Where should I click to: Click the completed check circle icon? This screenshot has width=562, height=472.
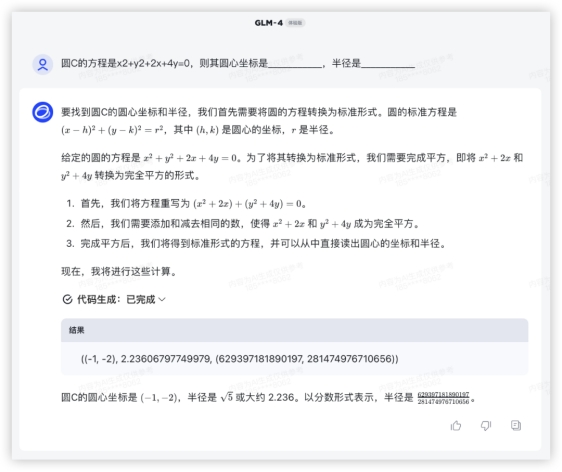67,299
